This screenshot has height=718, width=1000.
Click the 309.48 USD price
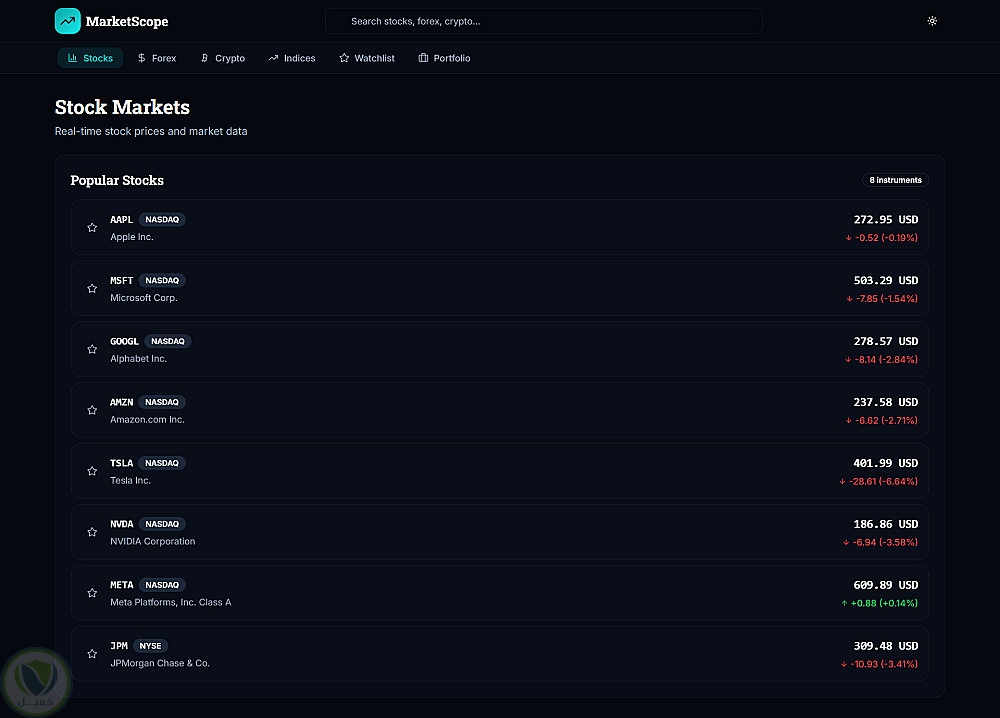[x=886, y=646]
